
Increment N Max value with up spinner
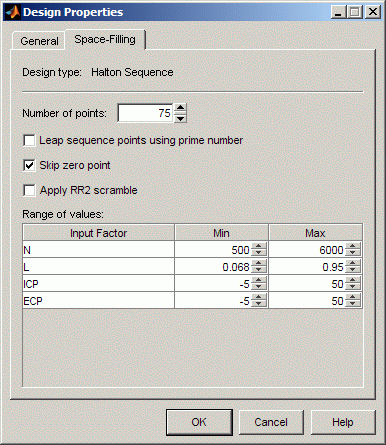[353, 246]
